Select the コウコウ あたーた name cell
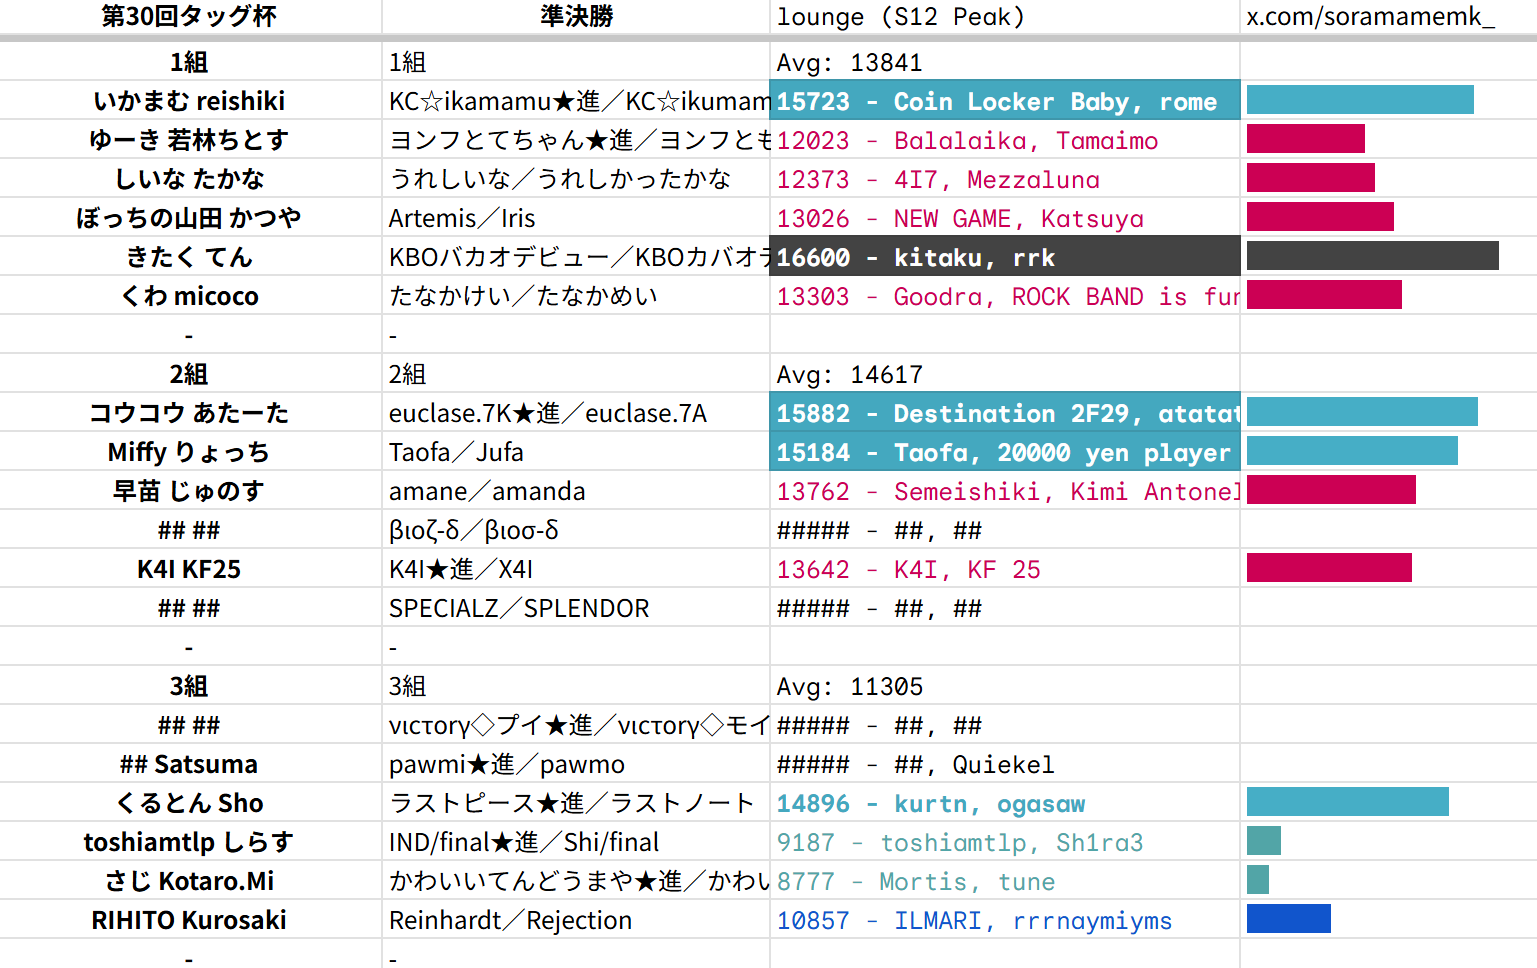 pos(190,413)
